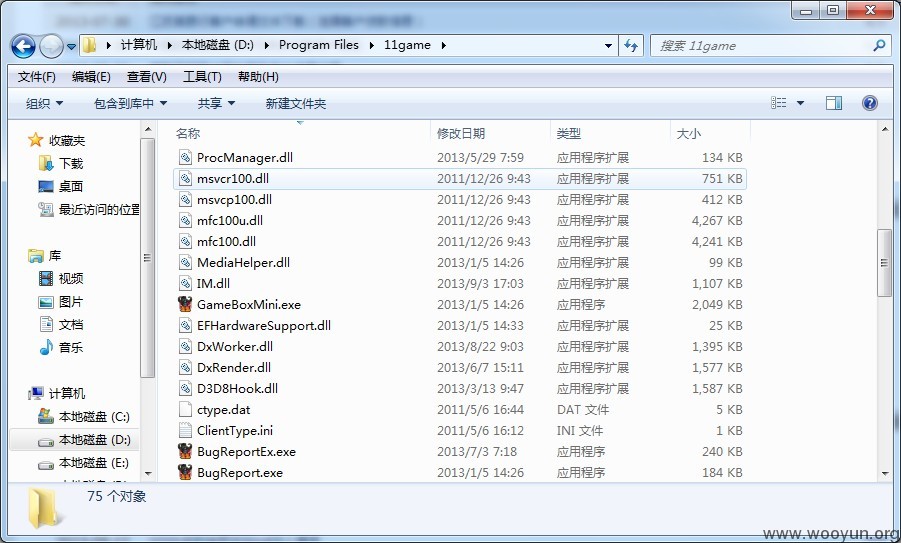The height and width of the screenshot is (543, 901).
Task: Click 计算机 in the address path
Action: click(138, 45)
